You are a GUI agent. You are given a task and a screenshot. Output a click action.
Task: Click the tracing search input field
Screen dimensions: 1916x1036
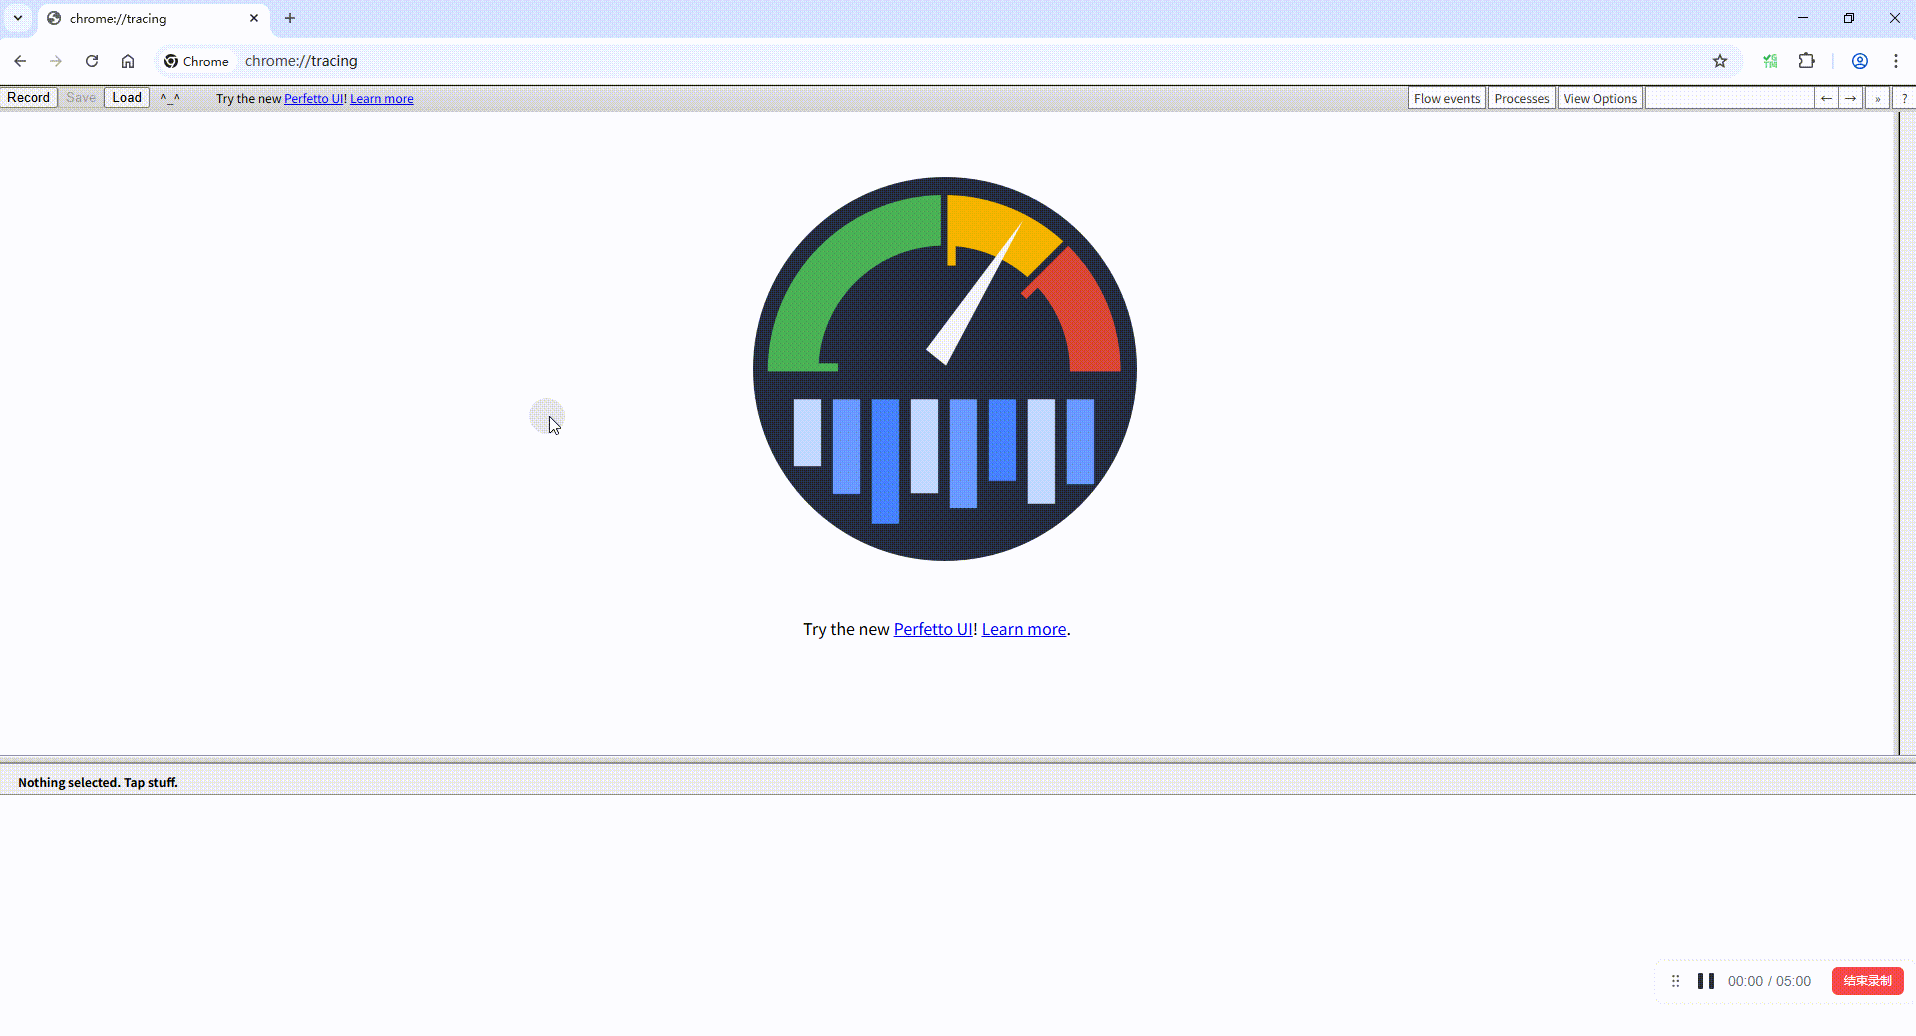coord(1730,97)
